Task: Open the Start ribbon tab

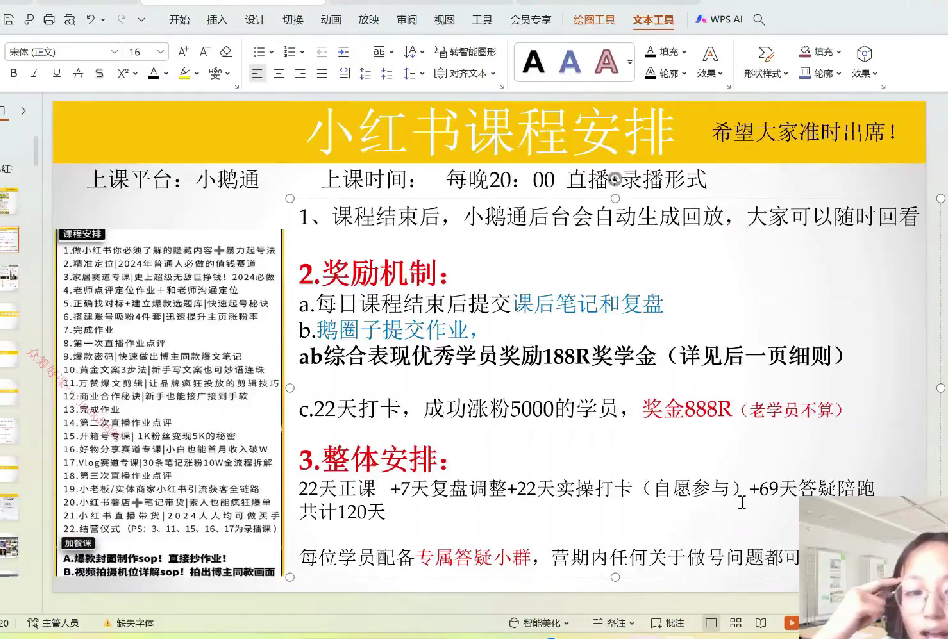Action: click(180, 19)
